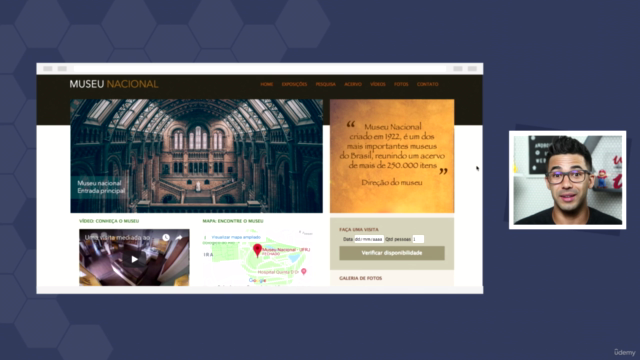640x360 pixels.
Task: Open the CONTATO navigation link
Action: tap(427, 84)
